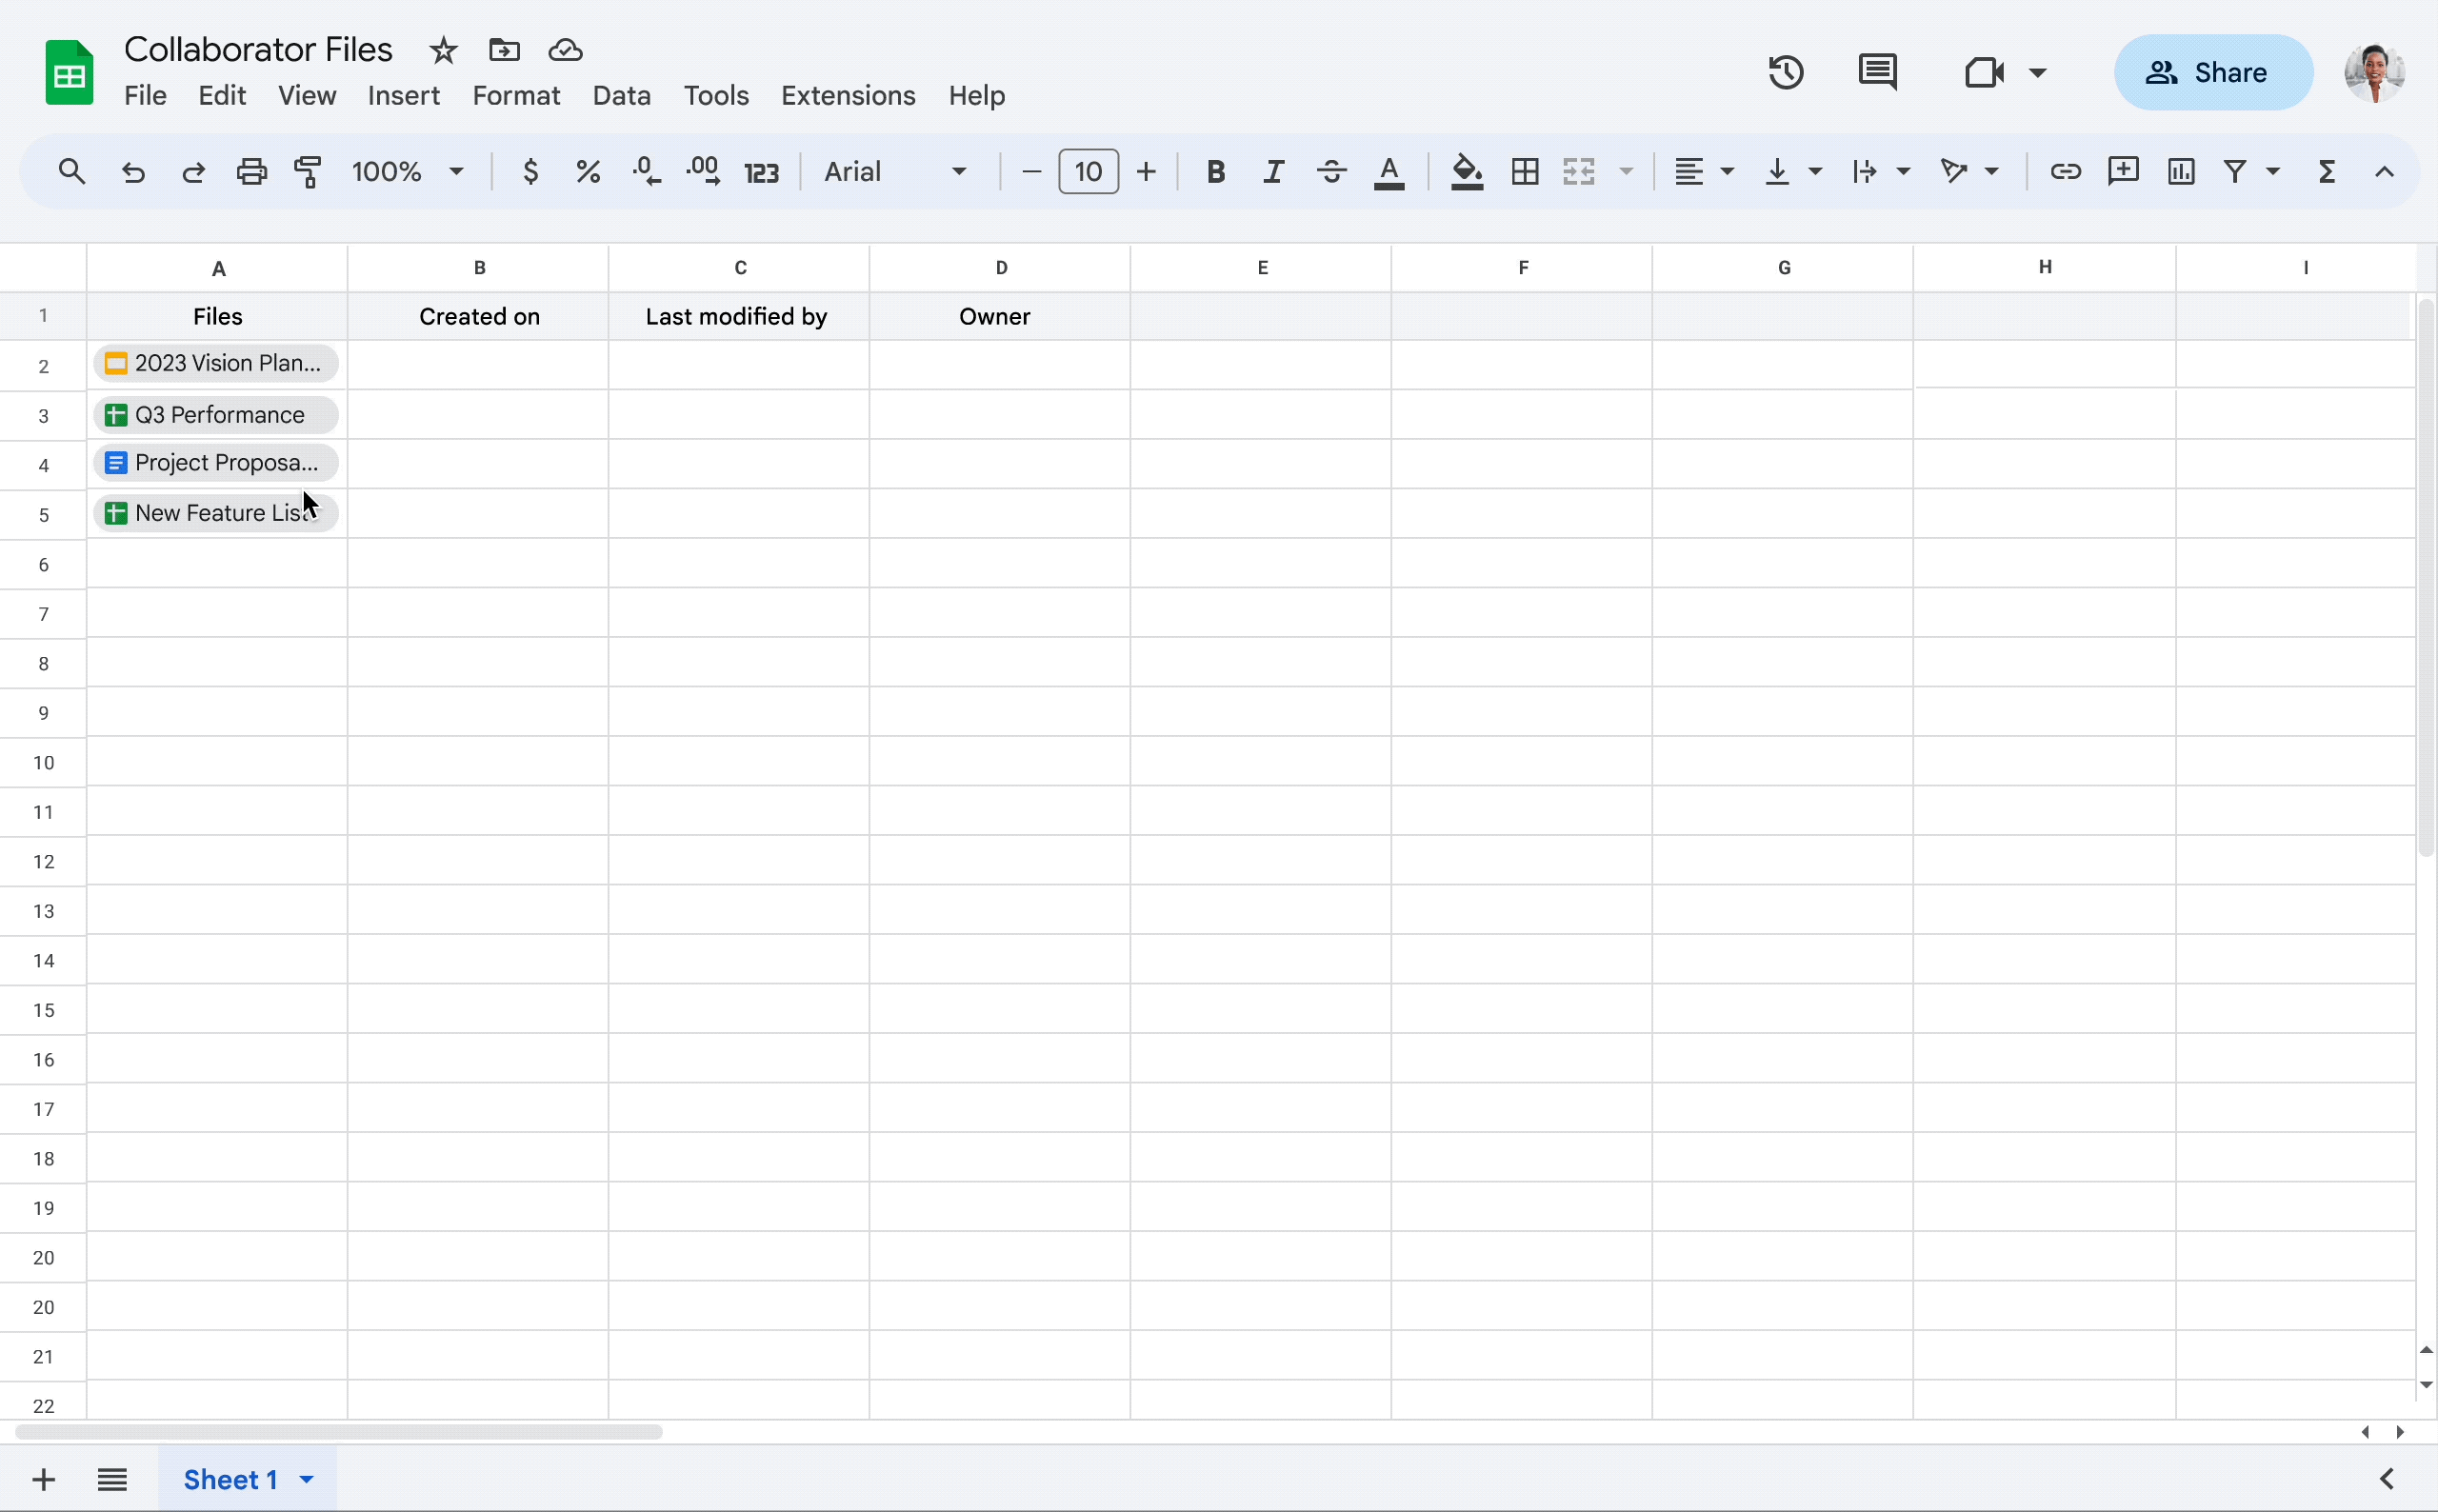This screenshot has width=2438, height=1512.
Task: Expand the zoom level 100% dropdown
Action: (x=454, y=172)
